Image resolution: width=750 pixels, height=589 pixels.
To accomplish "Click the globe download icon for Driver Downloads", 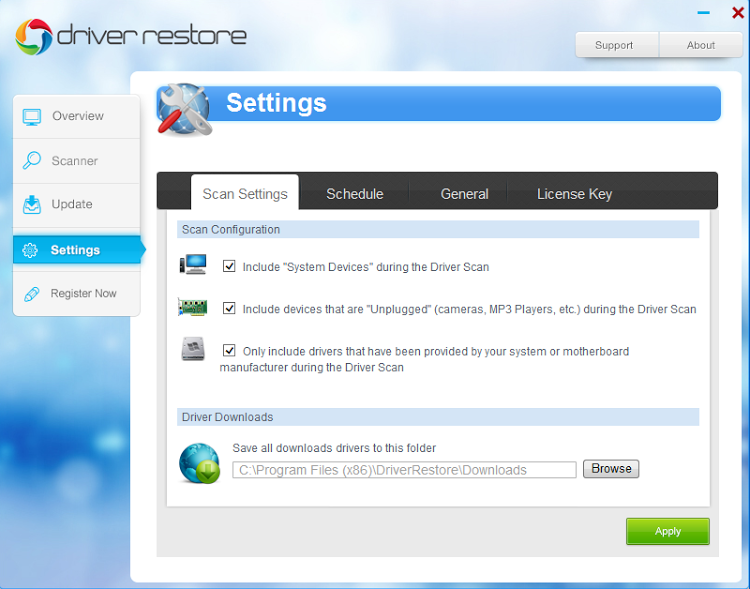I will 199,463.
